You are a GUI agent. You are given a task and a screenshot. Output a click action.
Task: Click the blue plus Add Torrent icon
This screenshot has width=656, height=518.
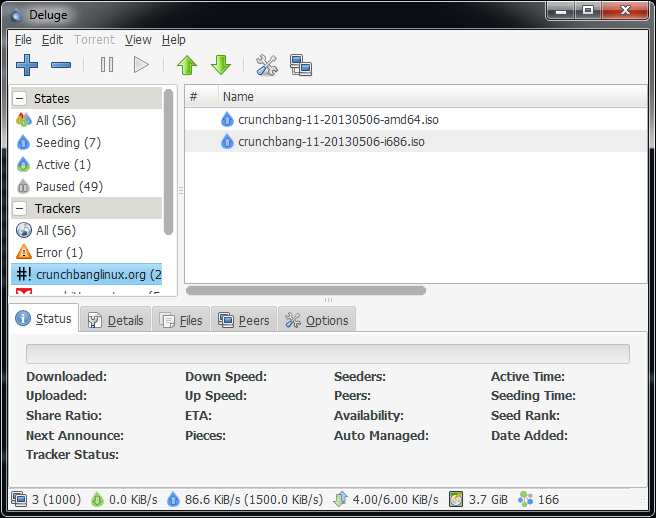click(27, 65)
